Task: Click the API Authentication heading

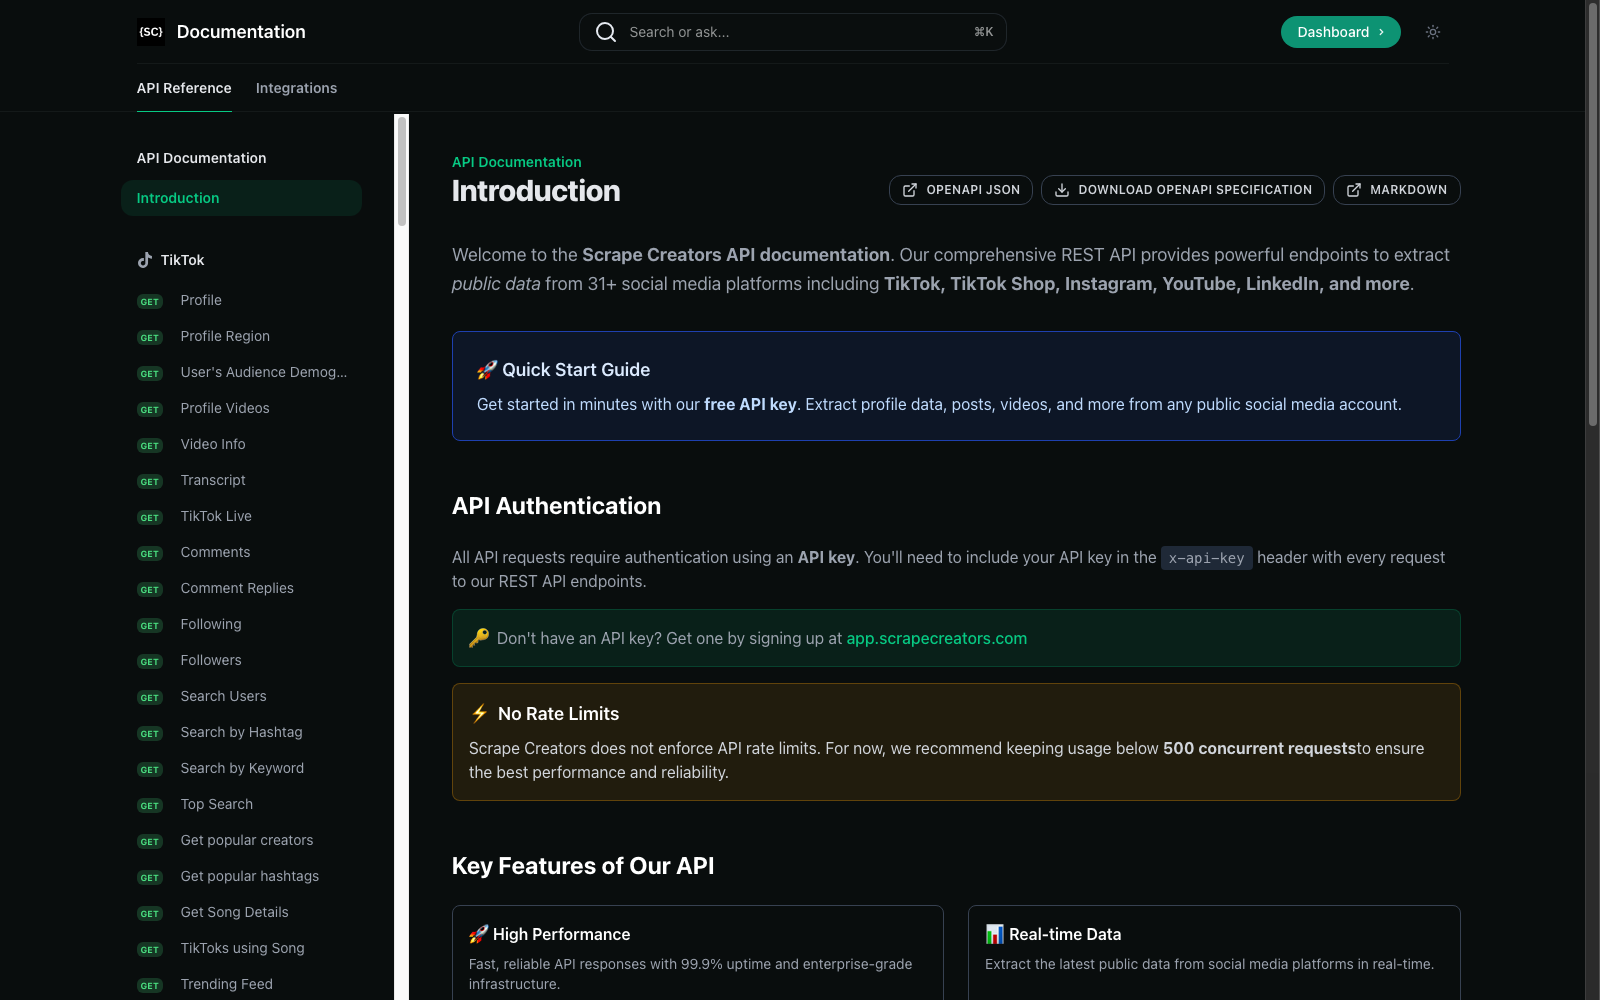Action: [x=556, y=506]
